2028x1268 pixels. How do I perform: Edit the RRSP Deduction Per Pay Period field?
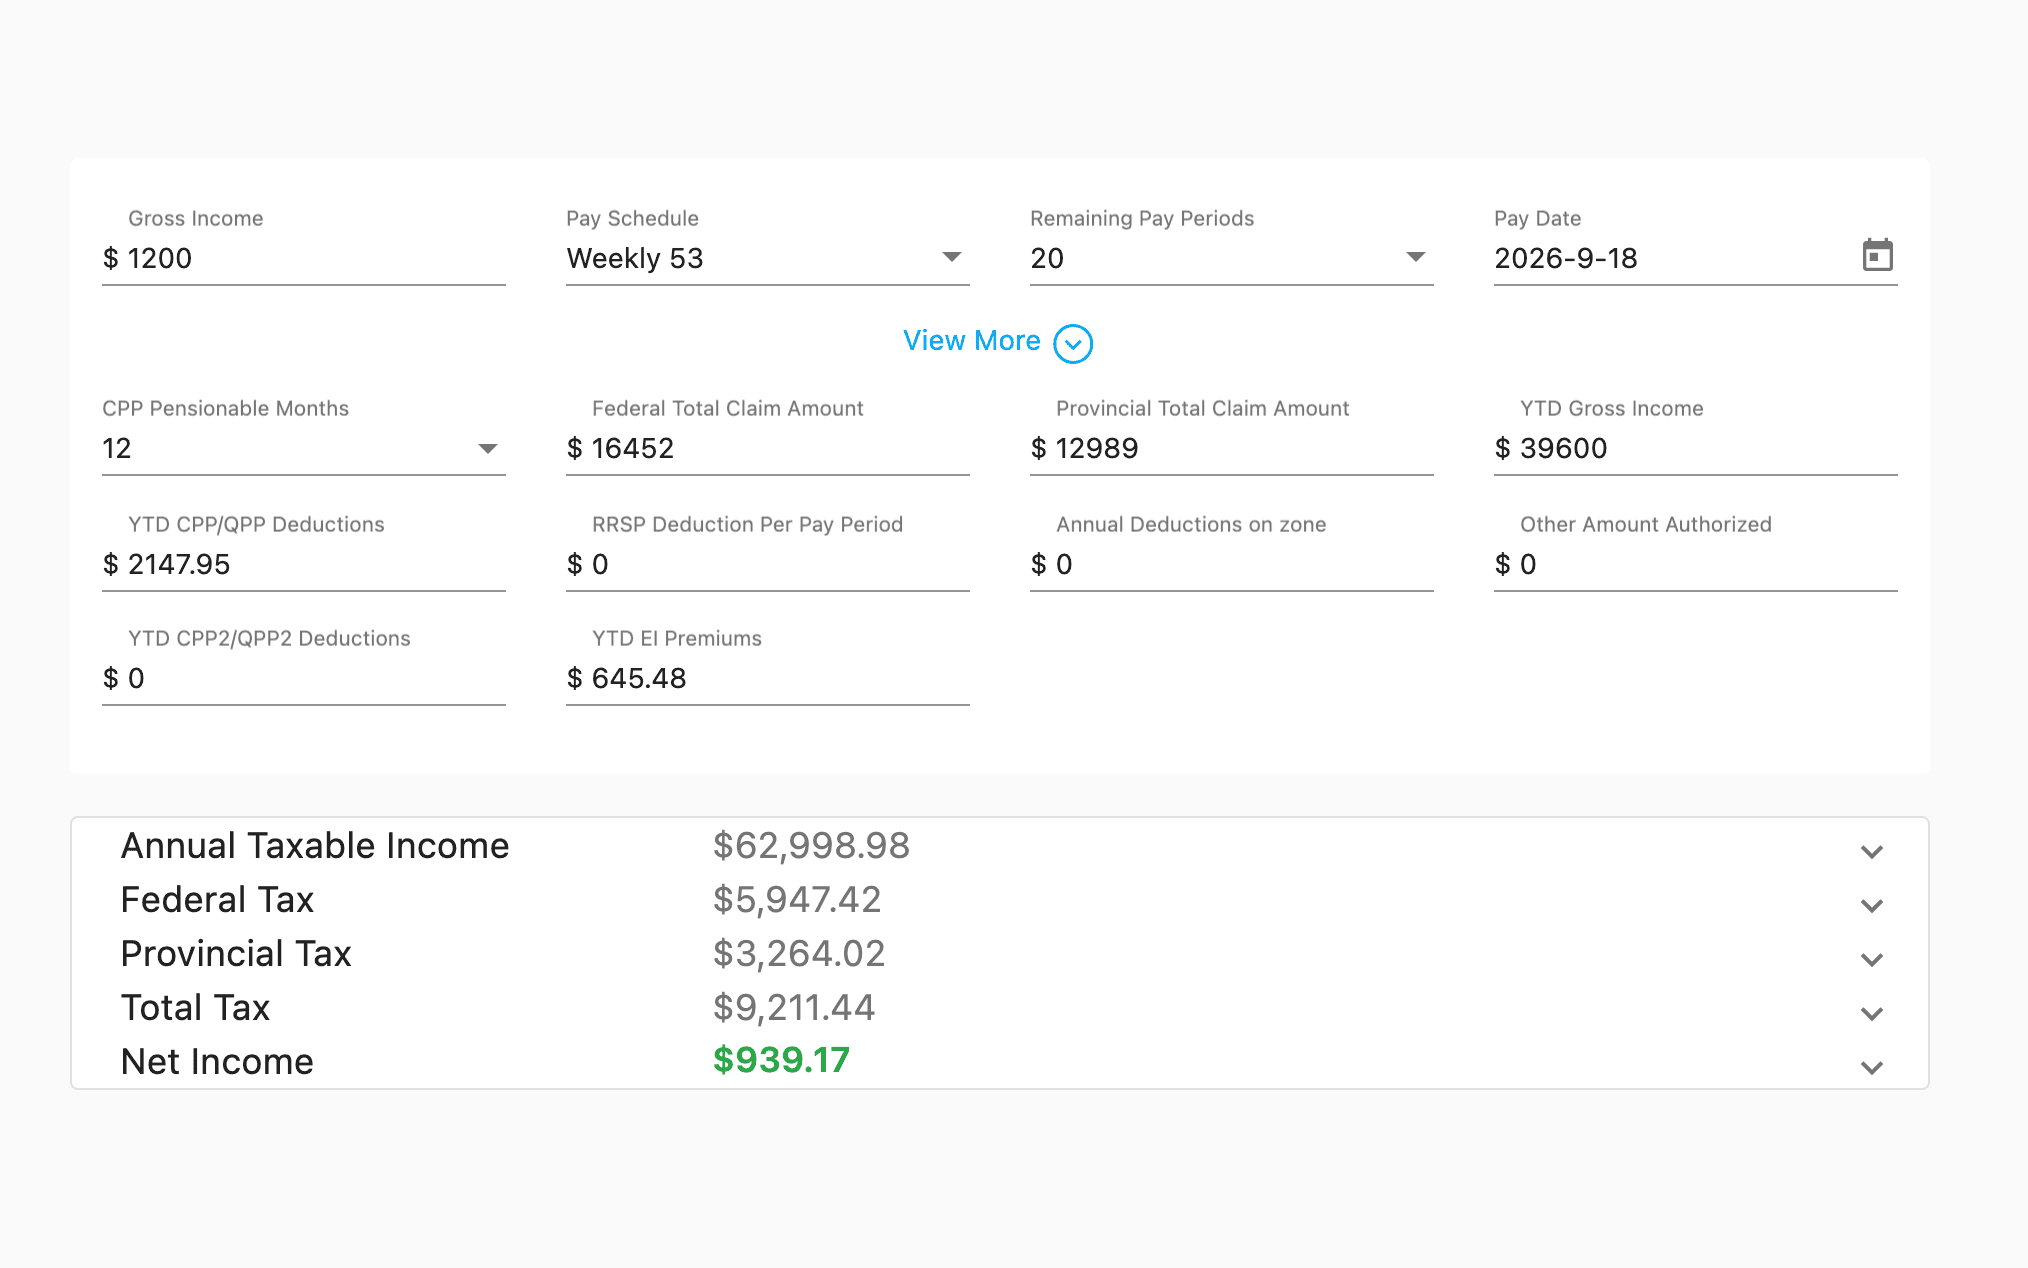coord(767,564)
